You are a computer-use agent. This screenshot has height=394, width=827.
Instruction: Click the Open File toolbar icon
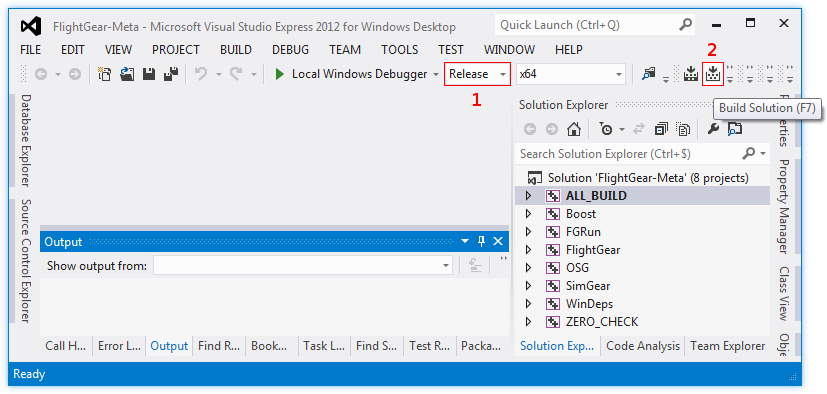(x=127, y=74)
